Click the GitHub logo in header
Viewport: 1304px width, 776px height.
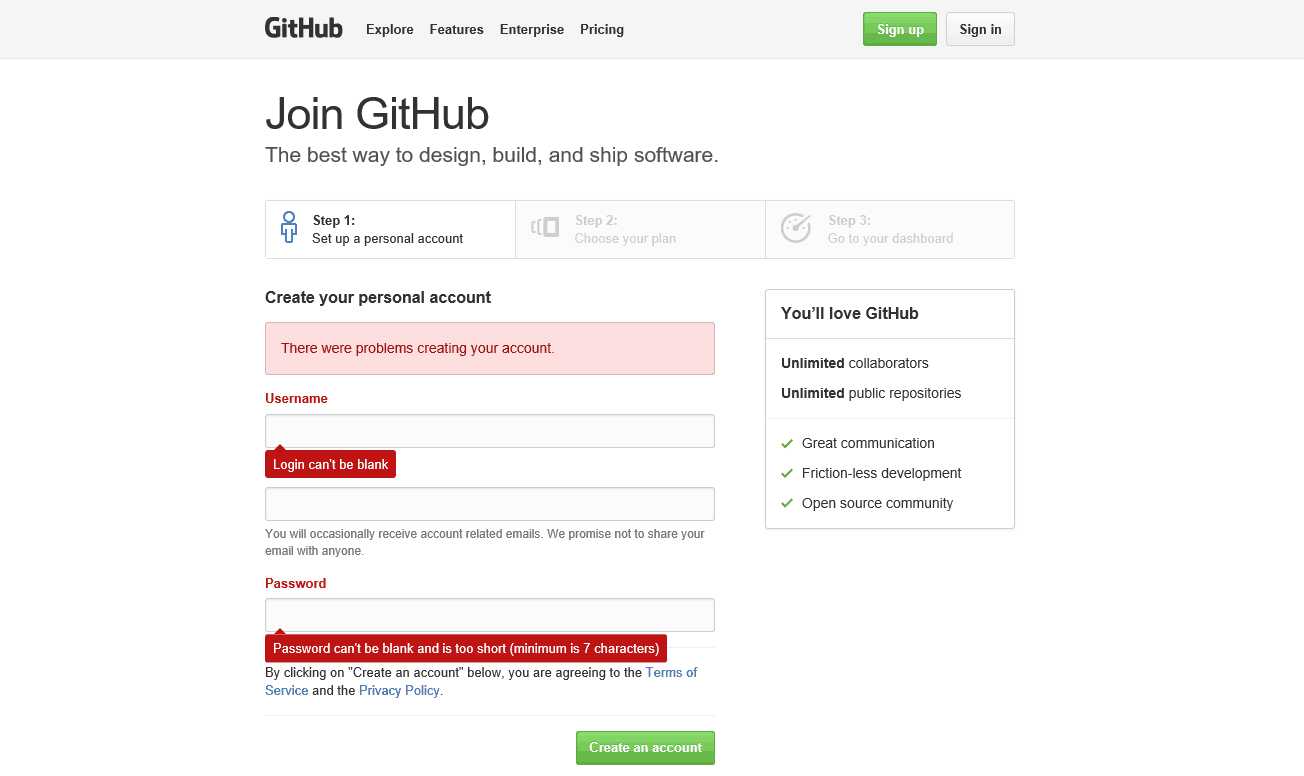303,28
